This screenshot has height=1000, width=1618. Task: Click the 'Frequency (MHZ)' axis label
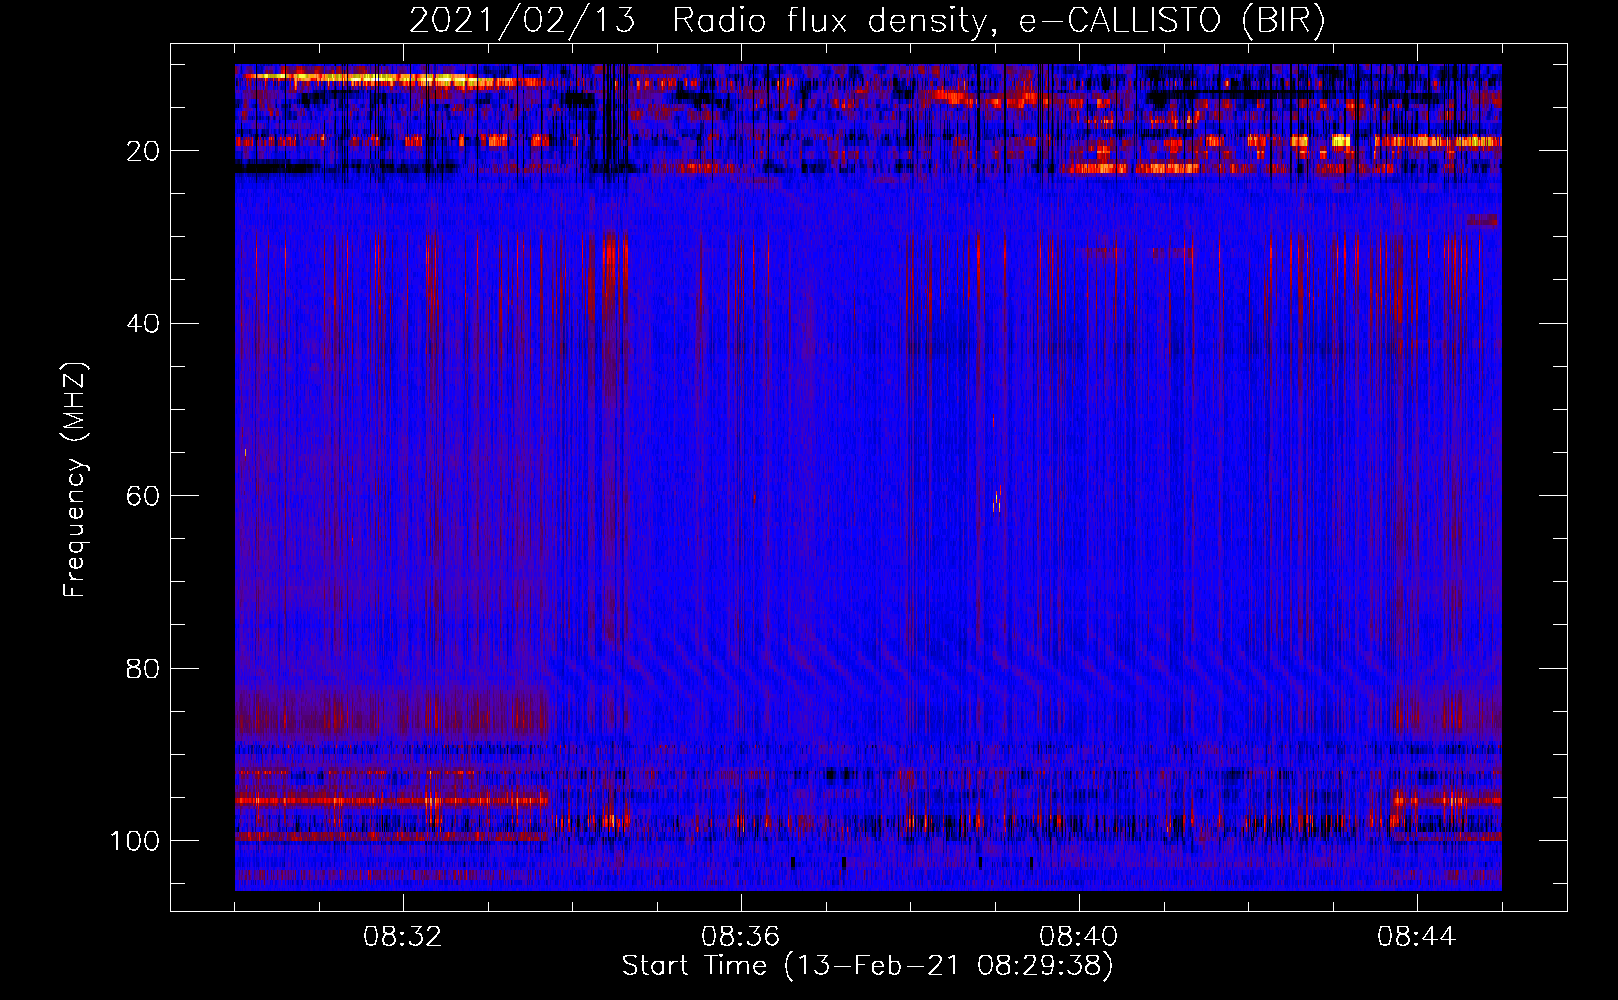(x=75, y=479)
